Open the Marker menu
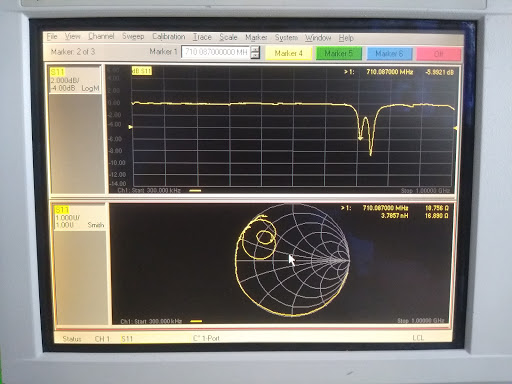Viewport: 512px width, 384px height. (256, 37)
